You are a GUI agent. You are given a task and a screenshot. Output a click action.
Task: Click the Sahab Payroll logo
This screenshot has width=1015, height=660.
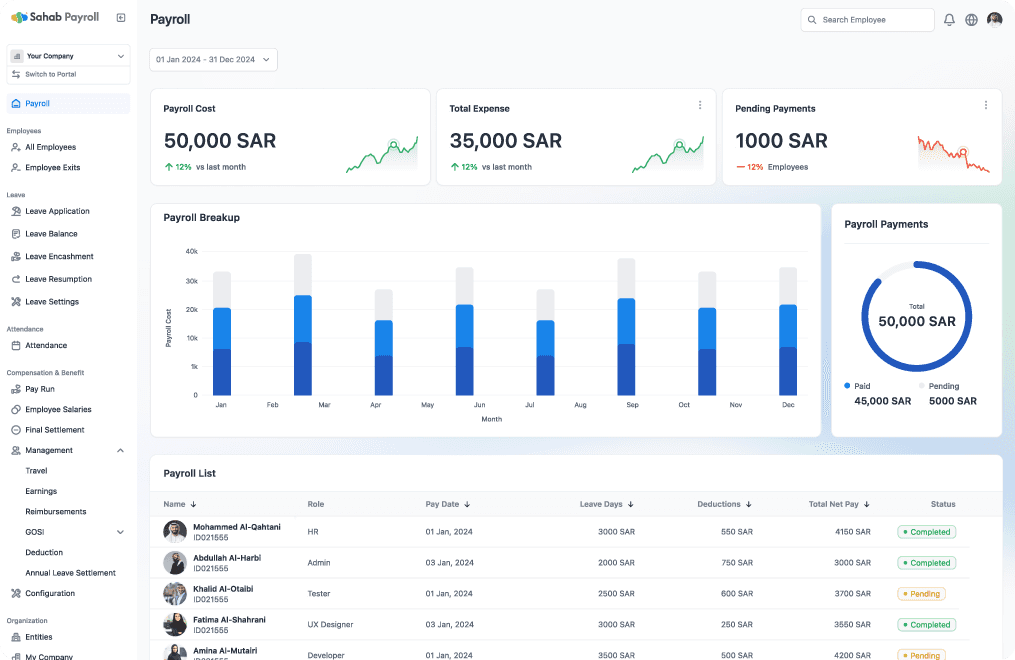pyautogui.click(x=55, y=17)
